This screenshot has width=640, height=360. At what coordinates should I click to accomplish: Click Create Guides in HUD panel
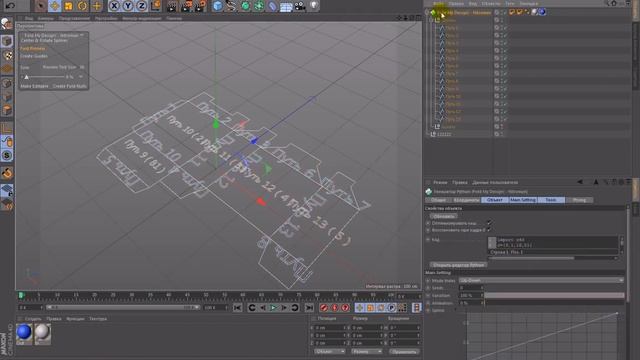(x=34, y=56)
